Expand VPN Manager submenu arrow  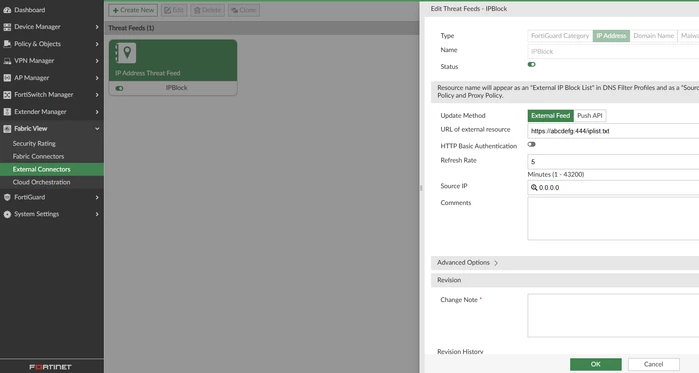97,61
